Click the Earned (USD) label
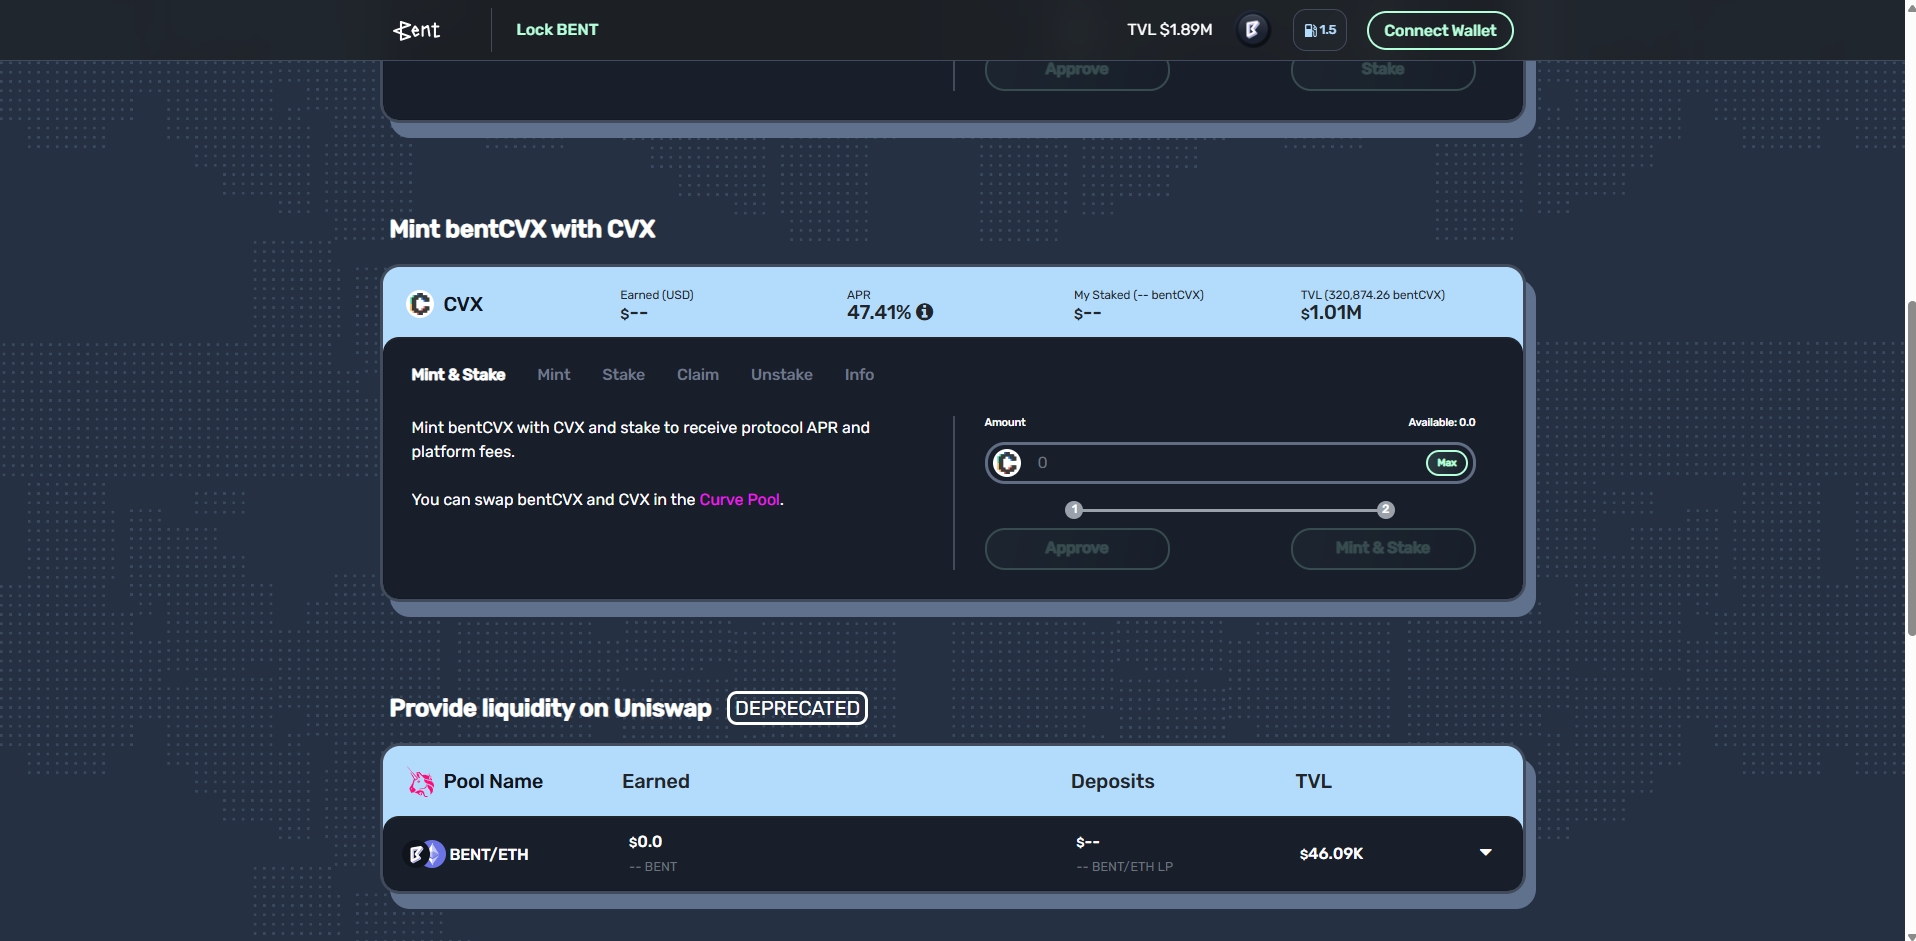Viewport: 1916px width, 941px height. pyautogui.click(x=657, y=295)
